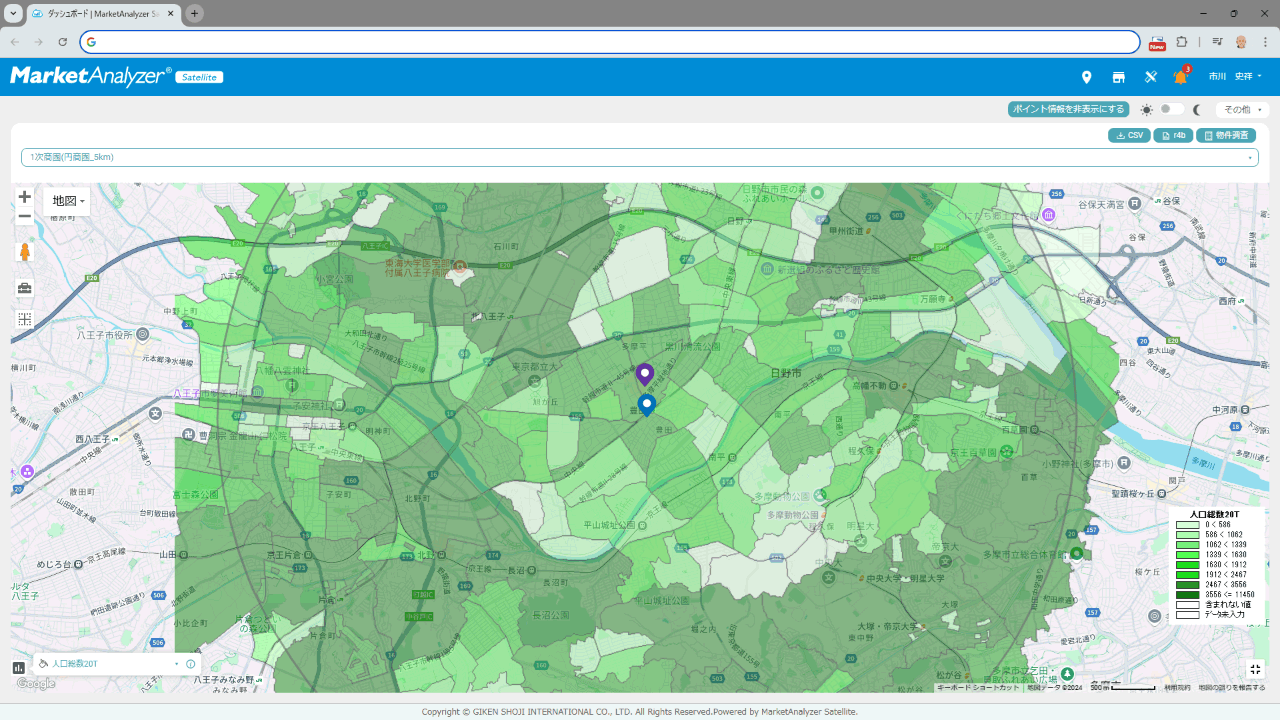Screen dimensions: 1280x720
Task: Expand the その他 dropdown
Action: click(1242, 110)
